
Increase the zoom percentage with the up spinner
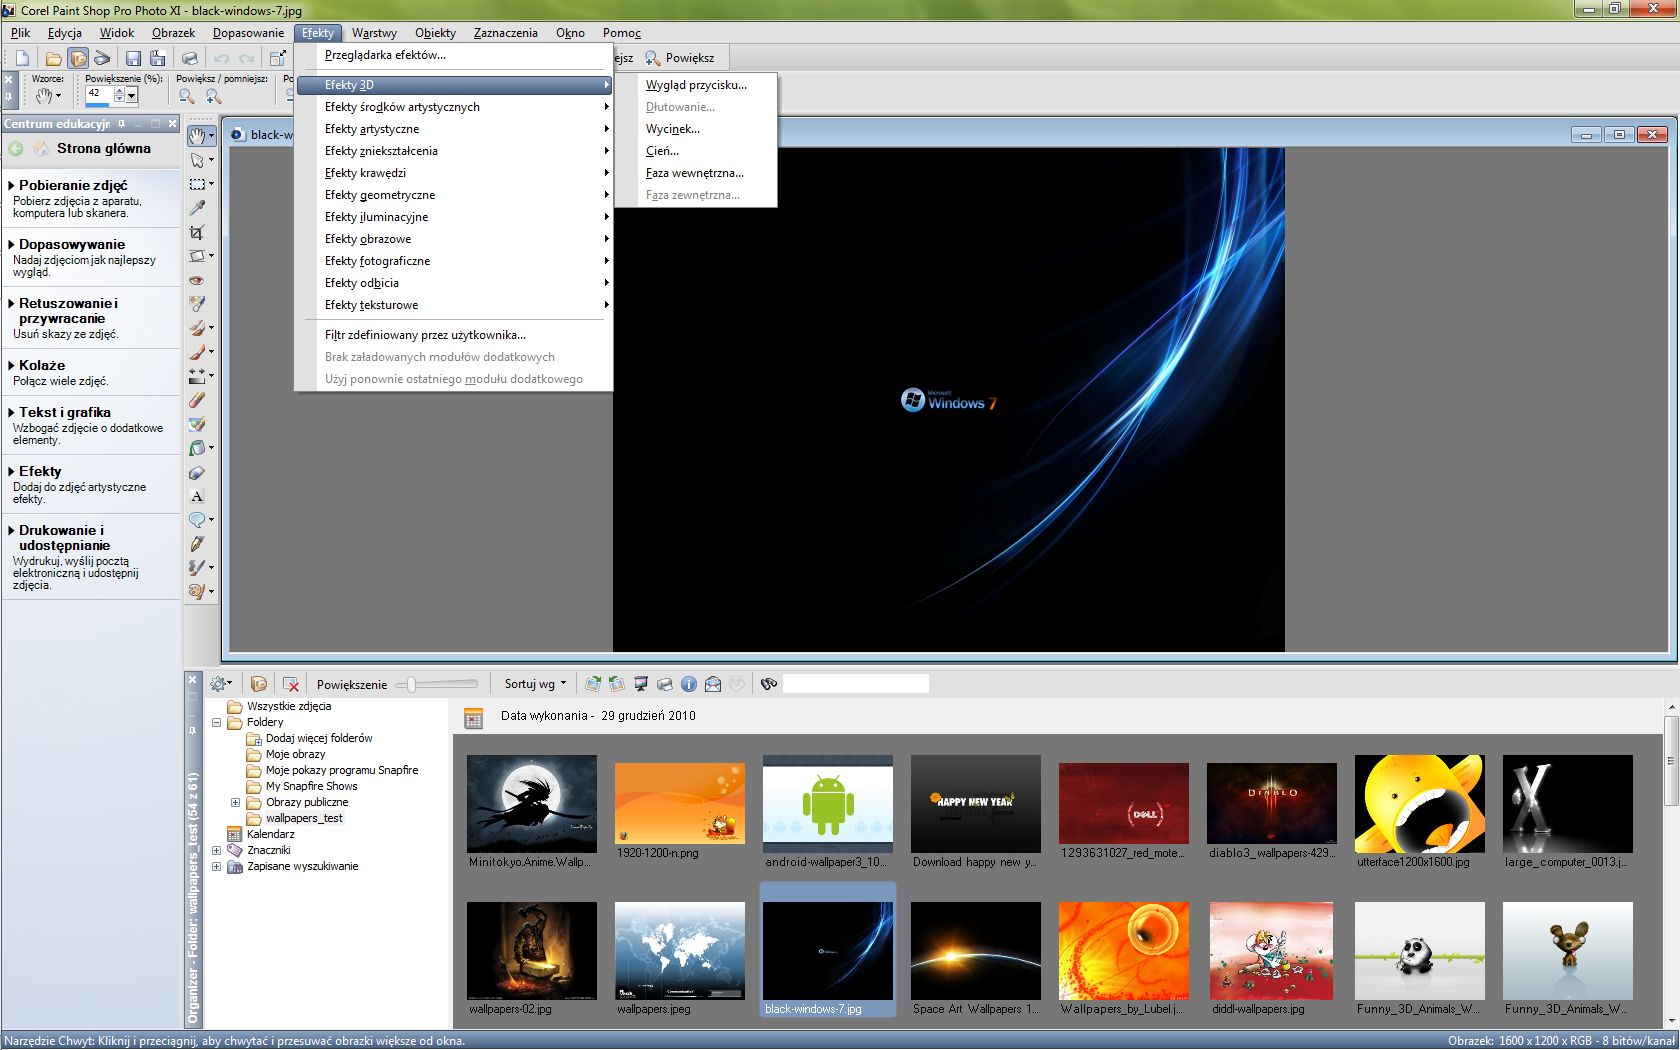click(119, 91)
